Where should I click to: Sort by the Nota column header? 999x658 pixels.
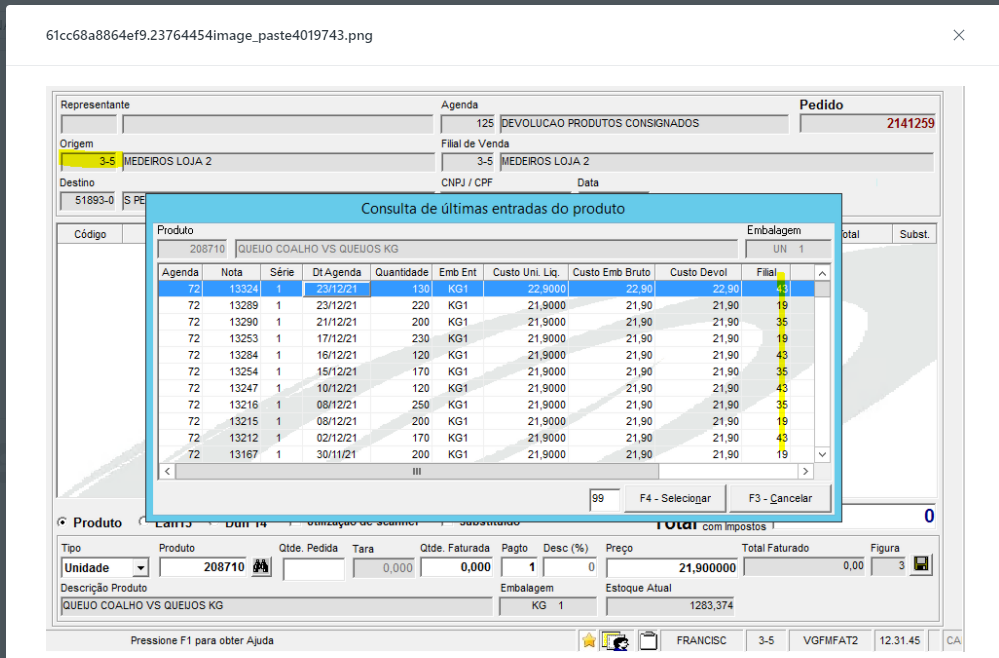point(231,272)
